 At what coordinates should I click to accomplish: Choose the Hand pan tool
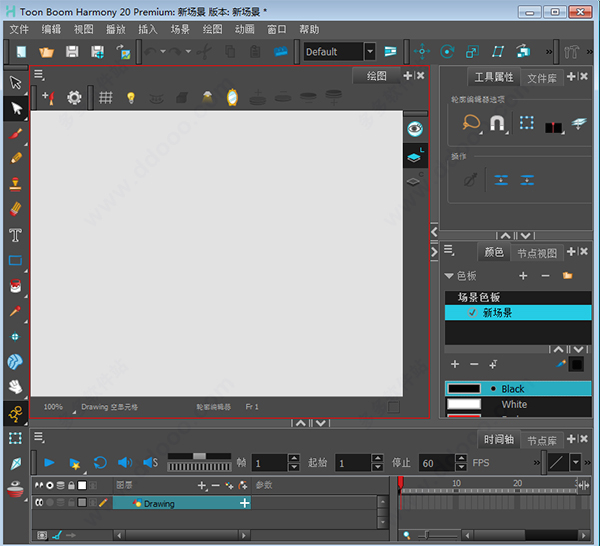tap(15, 386)
